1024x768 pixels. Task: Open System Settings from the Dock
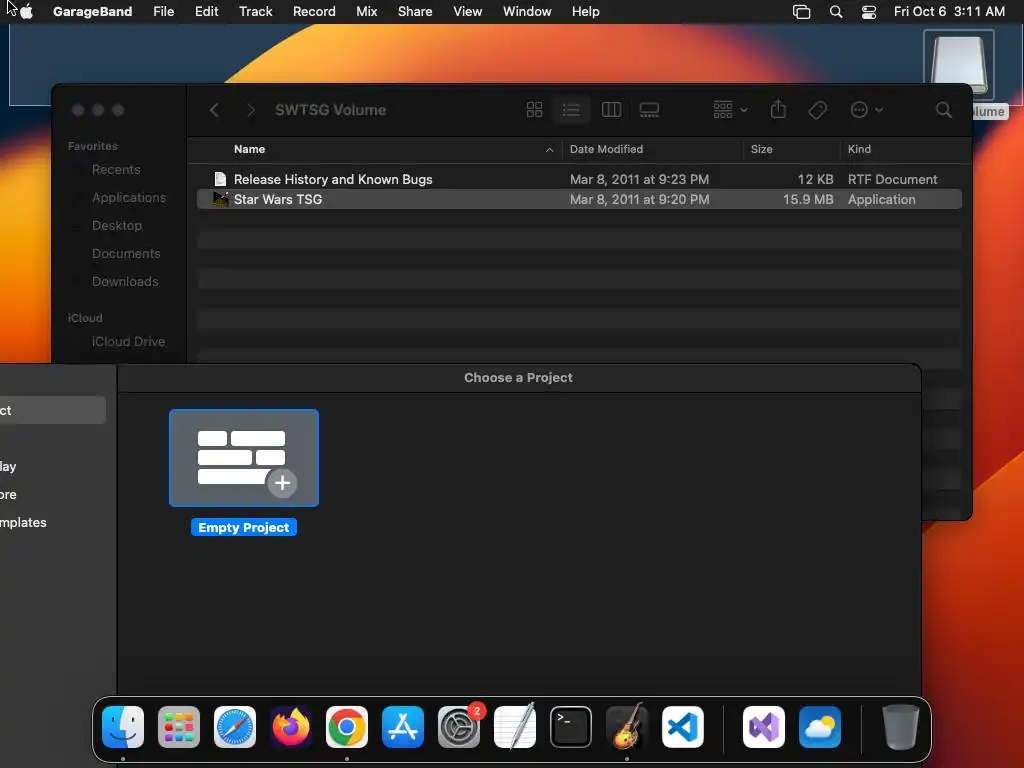pyautogui.click(x=459, y=727)
